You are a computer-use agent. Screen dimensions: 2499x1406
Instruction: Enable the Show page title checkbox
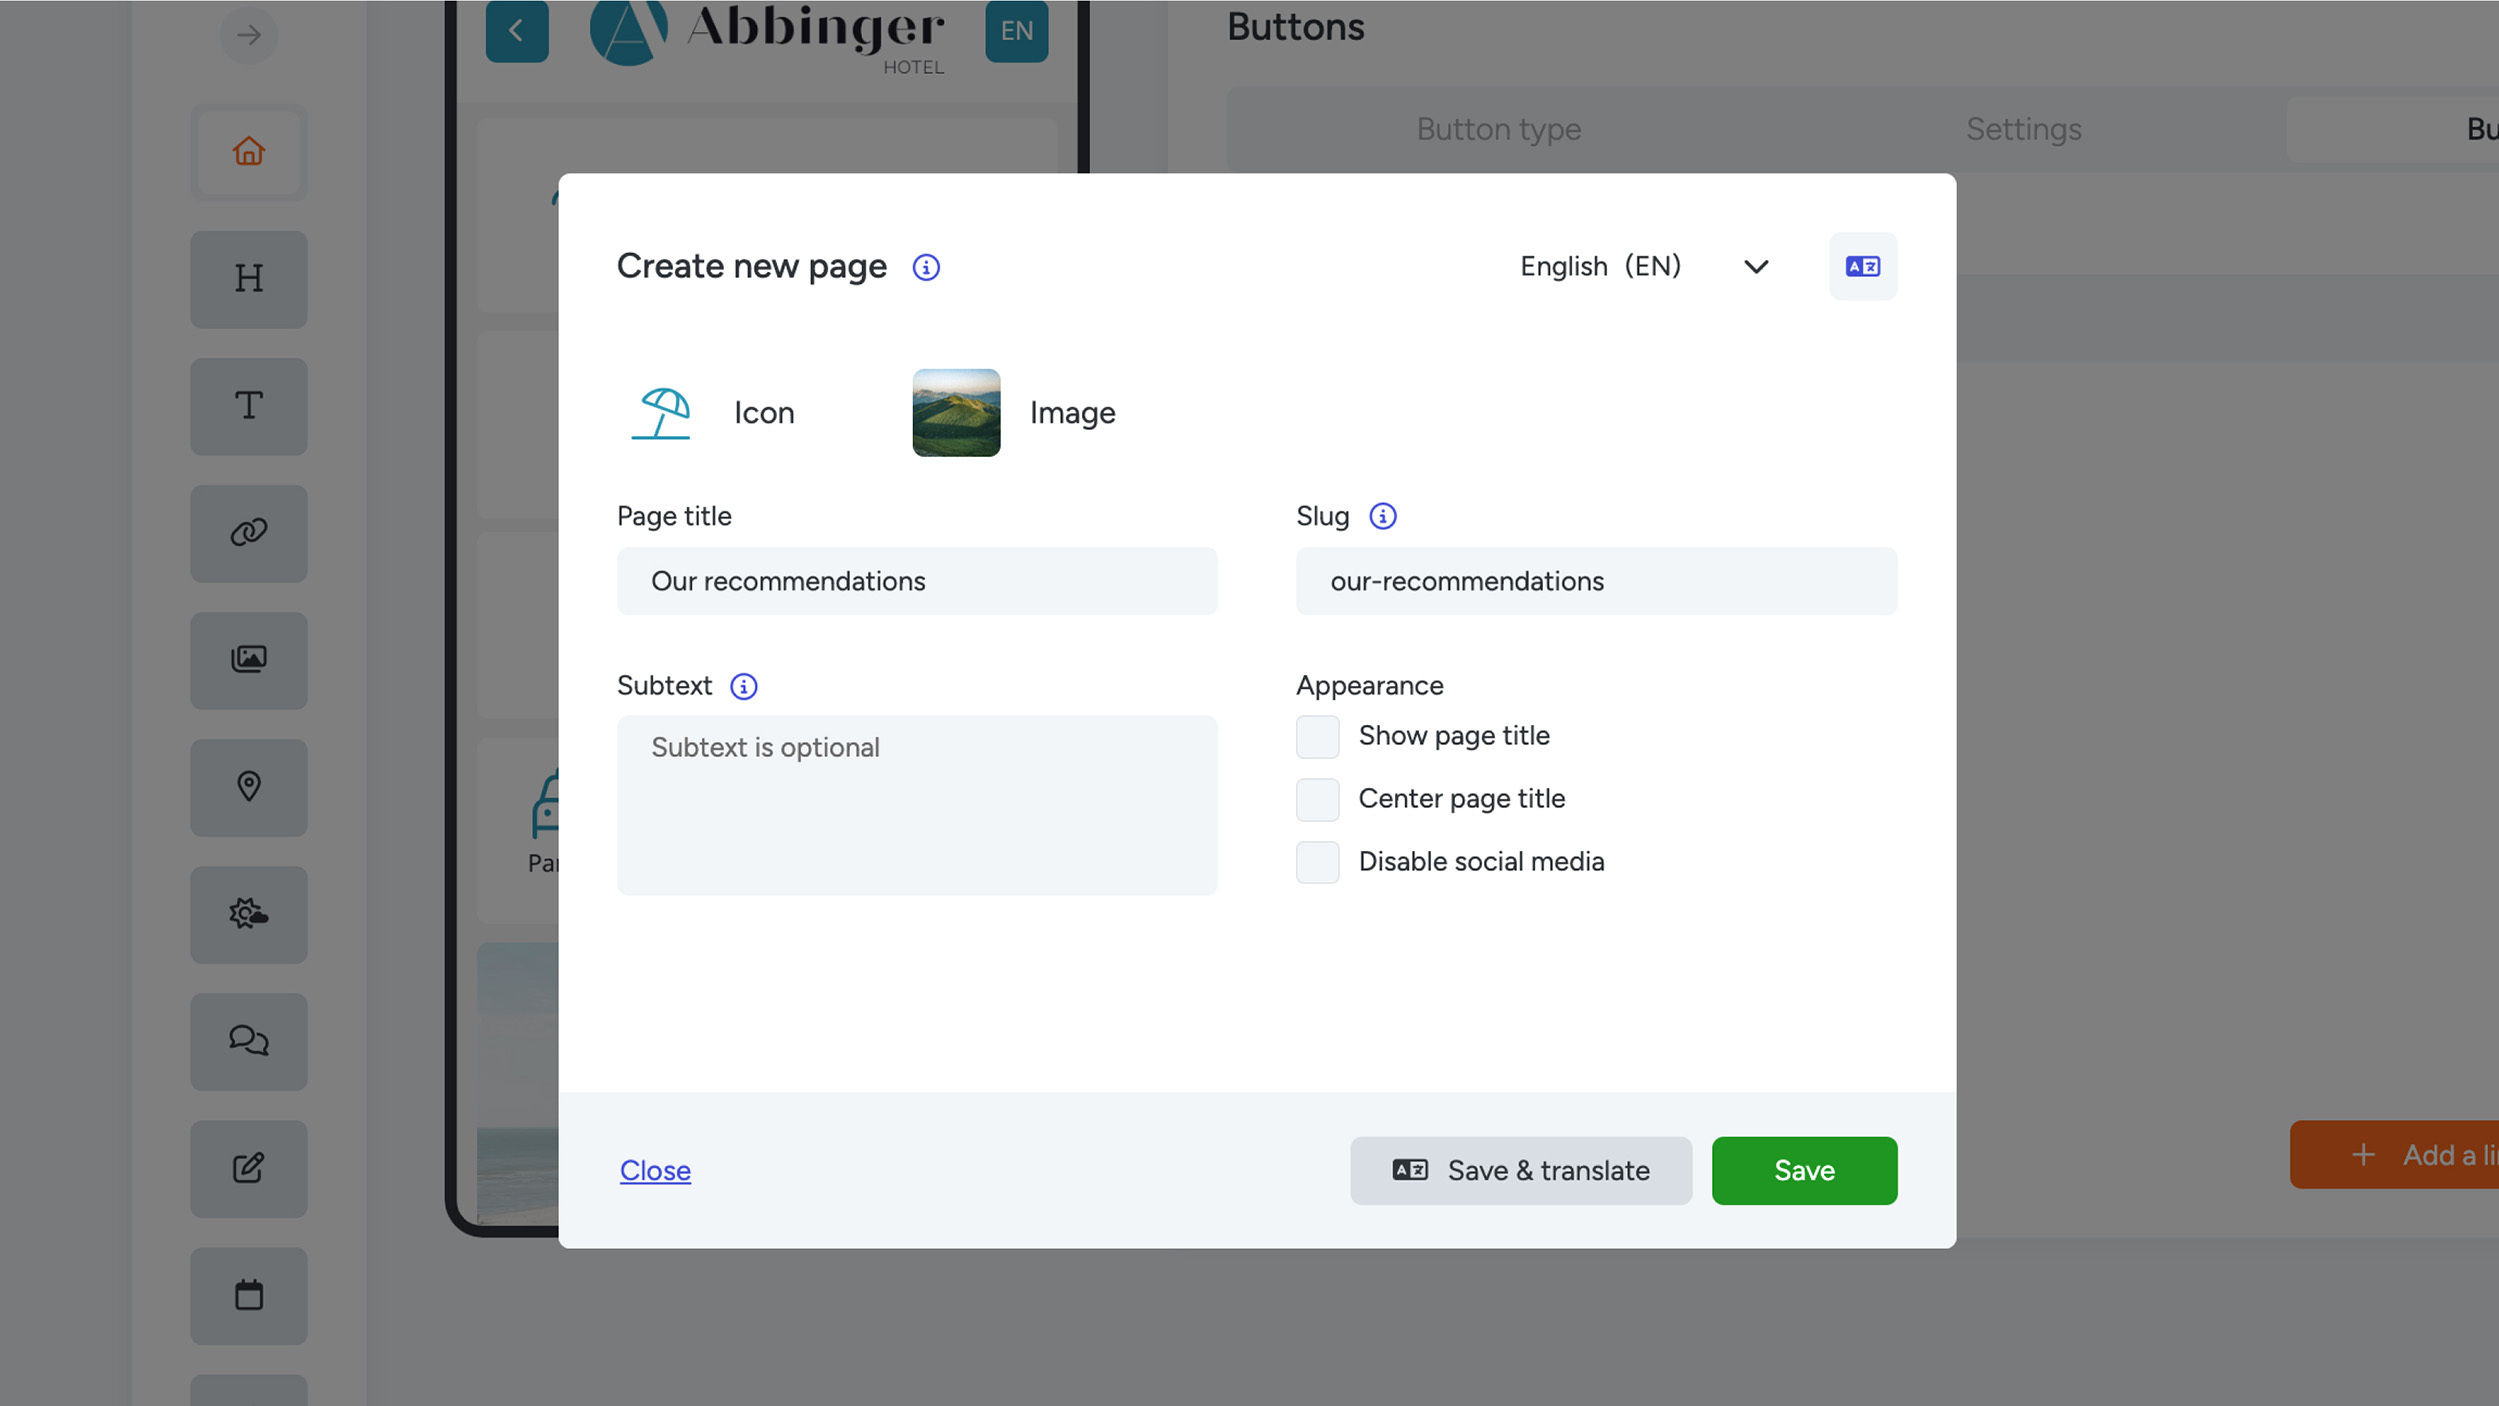pos(1317,736)
